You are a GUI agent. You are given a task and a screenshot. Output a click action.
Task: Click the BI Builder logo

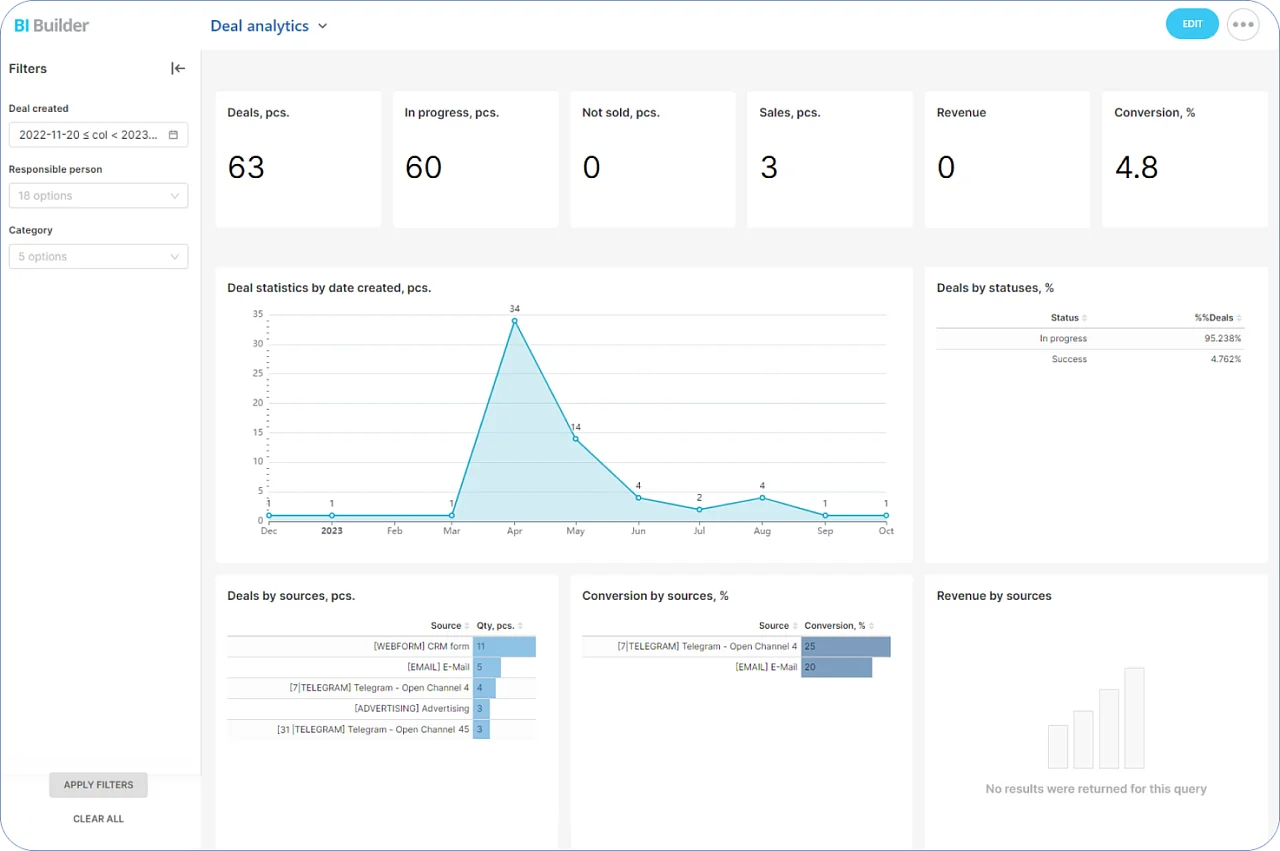[51, 25]
